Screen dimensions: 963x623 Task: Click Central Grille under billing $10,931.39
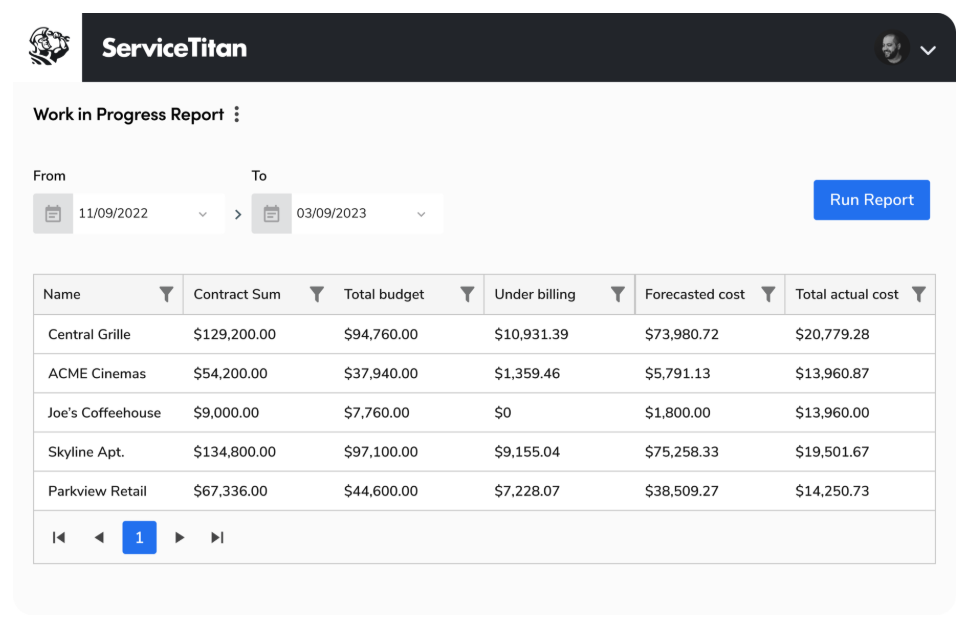(531, 334)
